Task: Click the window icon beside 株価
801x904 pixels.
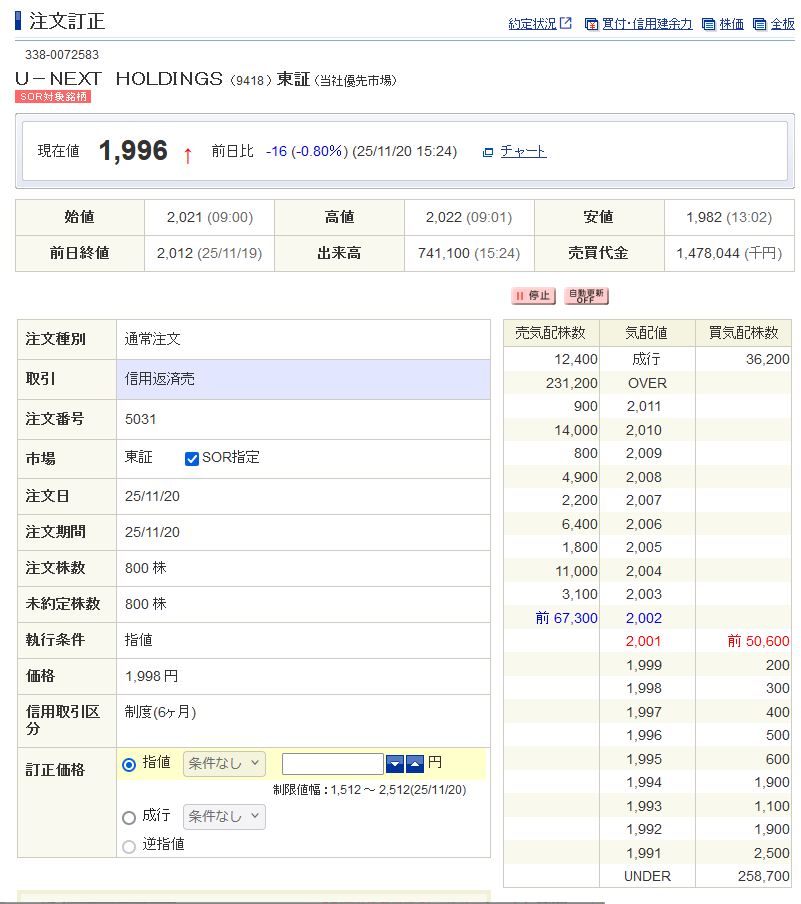Action: [x=708, y=24]
